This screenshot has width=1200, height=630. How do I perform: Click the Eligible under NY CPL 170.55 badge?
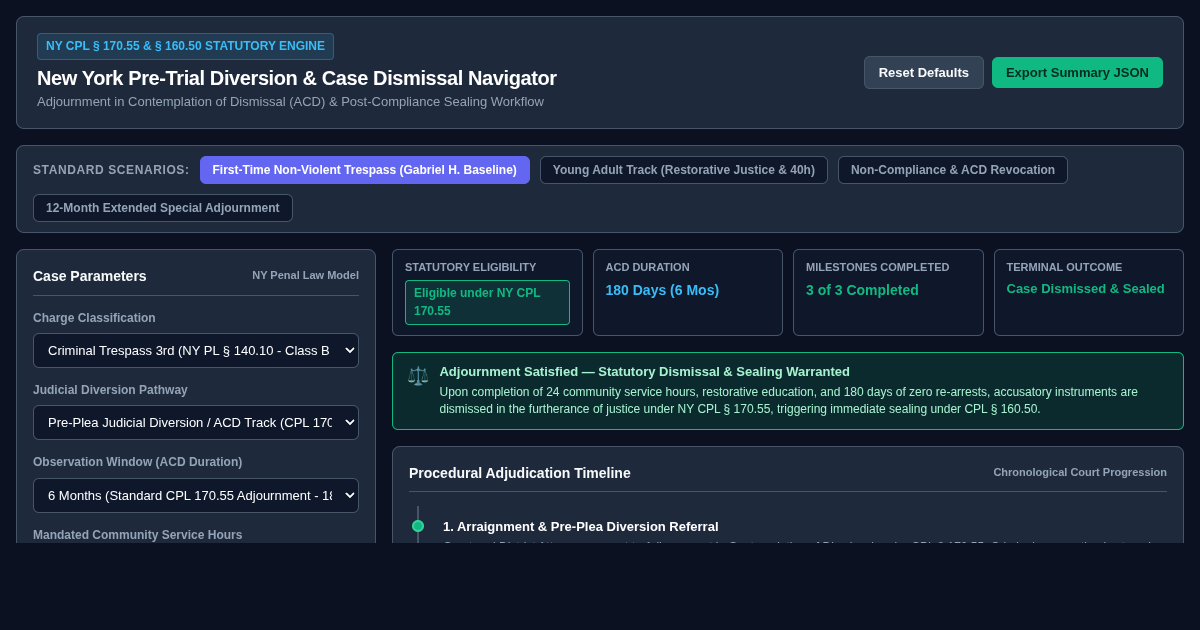[x=487, y=302]
